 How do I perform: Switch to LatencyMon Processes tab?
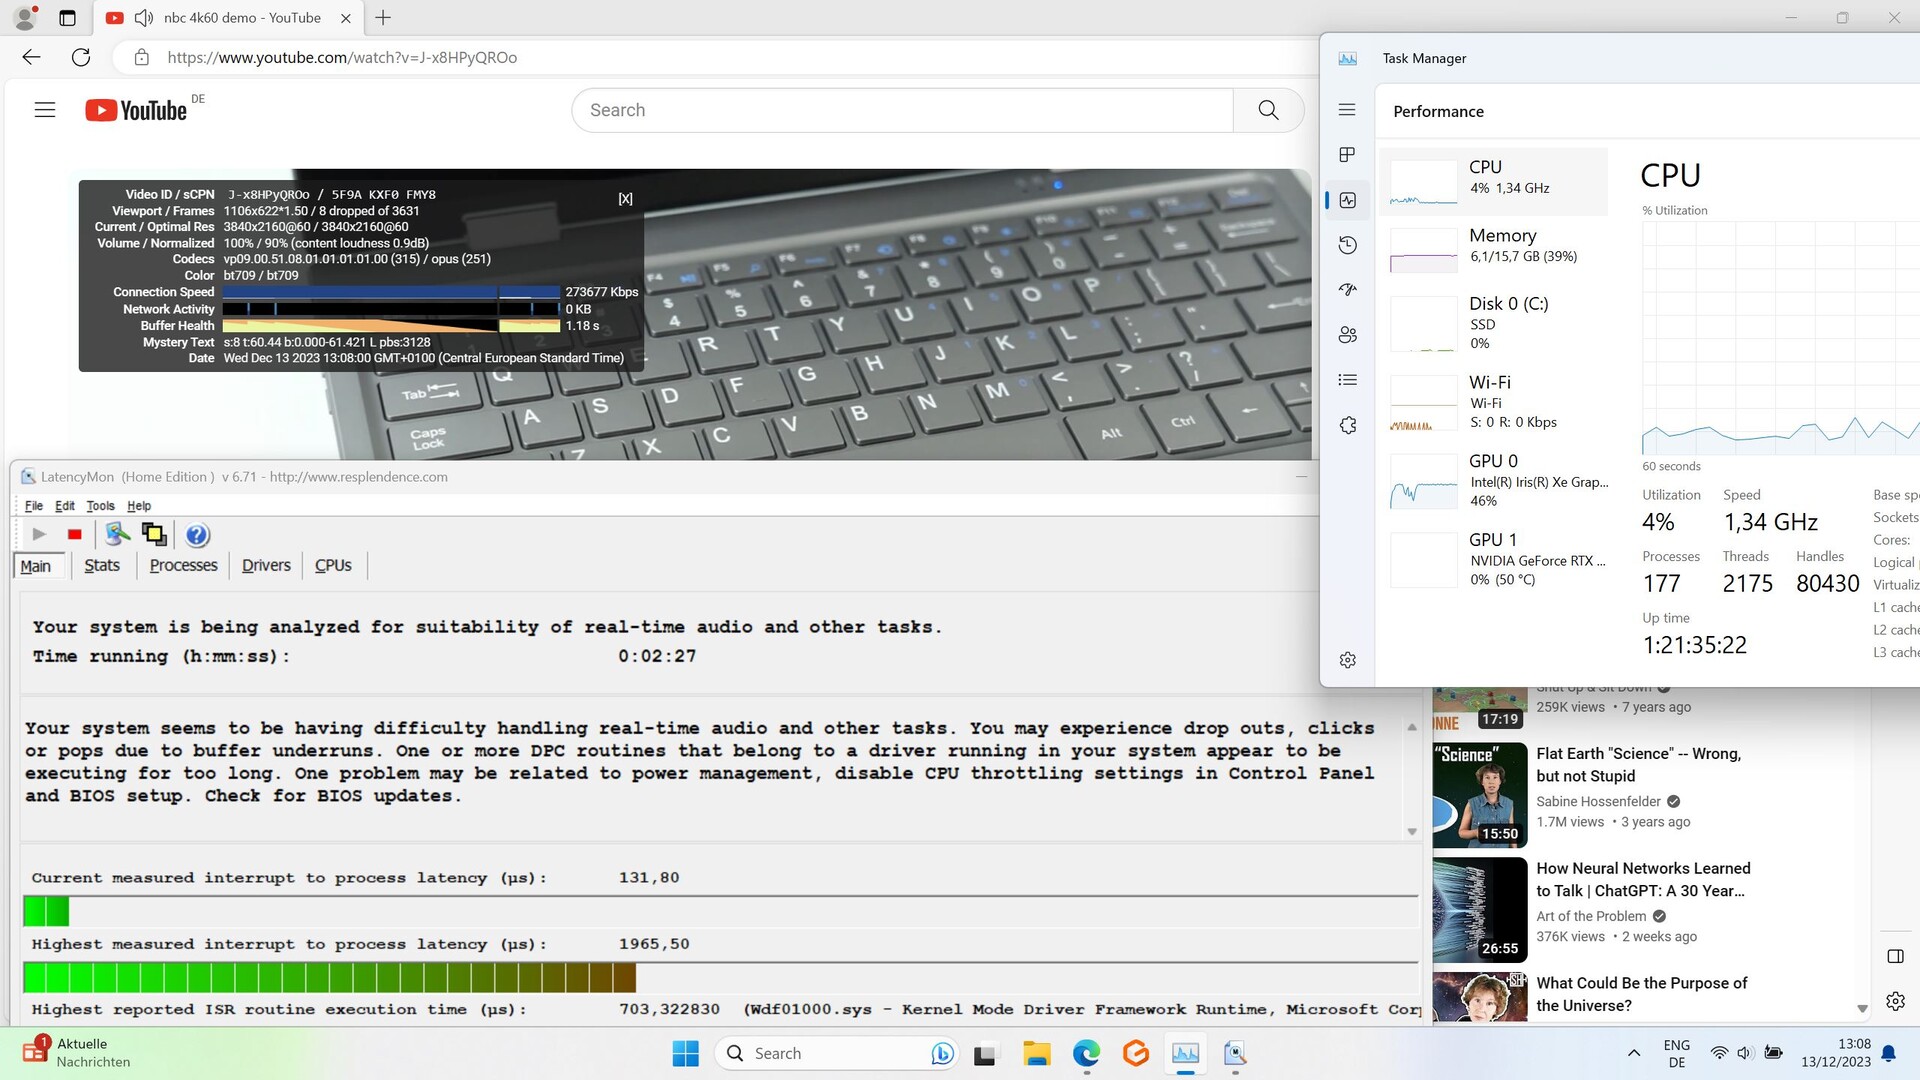183,565
